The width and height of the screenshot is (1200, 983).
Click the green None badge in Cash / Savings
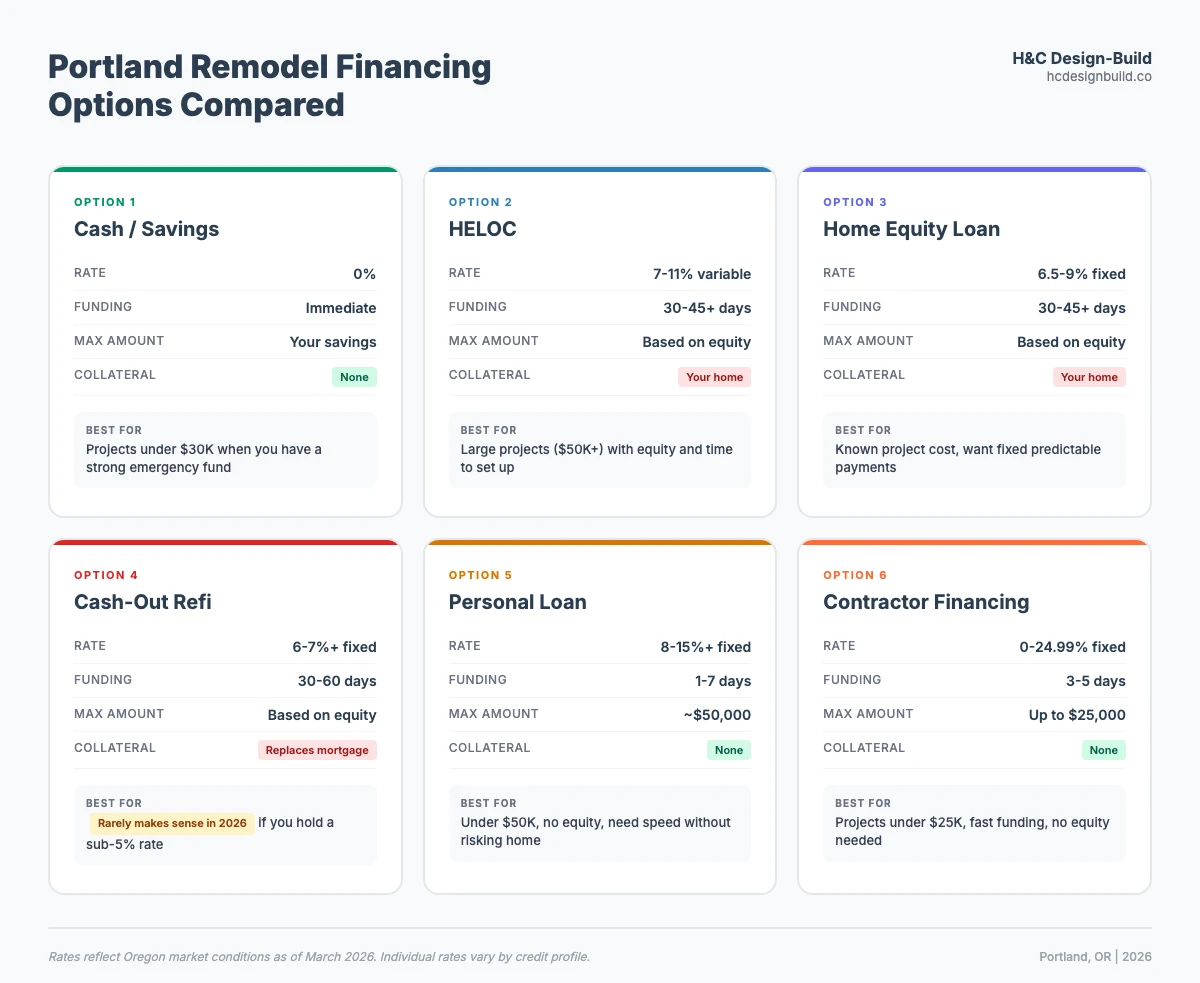coord(354,377)
